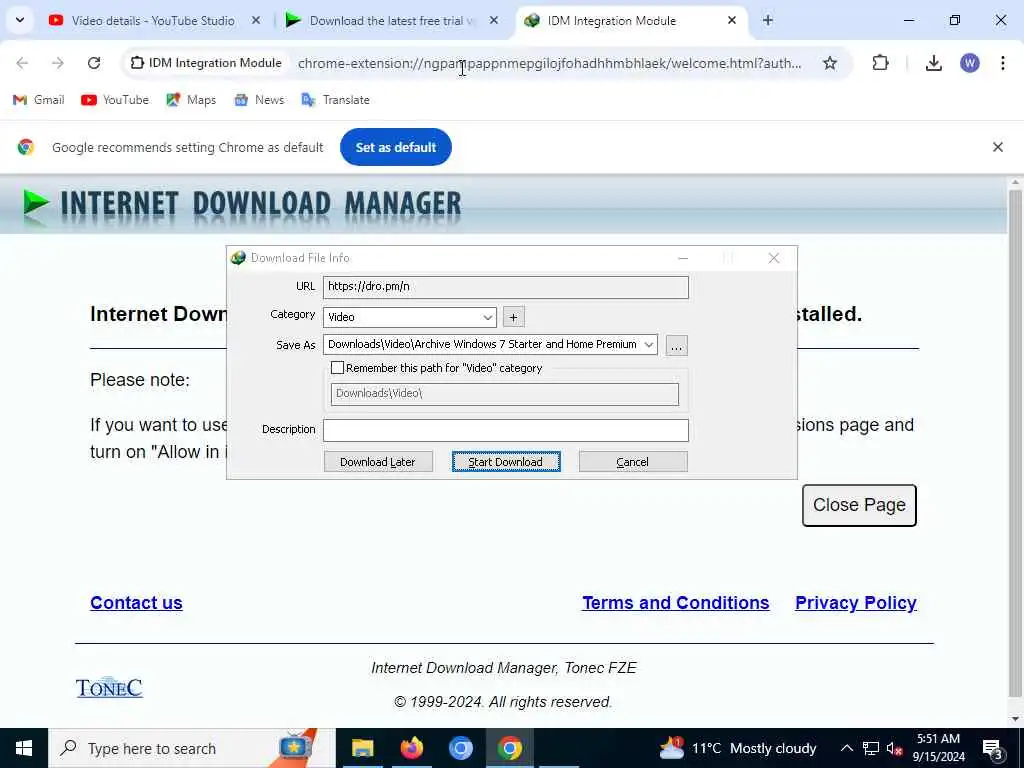Click the URL field in Download File Info
This screenshot has height=768, width=1024.
[505, 287]
